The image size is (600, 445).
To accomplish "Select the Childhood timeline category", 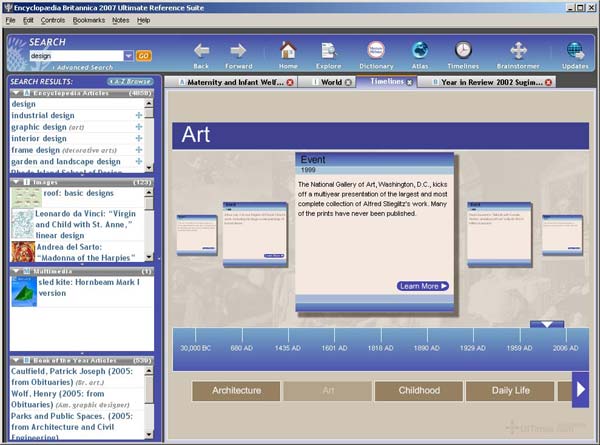I will point(419,391).
